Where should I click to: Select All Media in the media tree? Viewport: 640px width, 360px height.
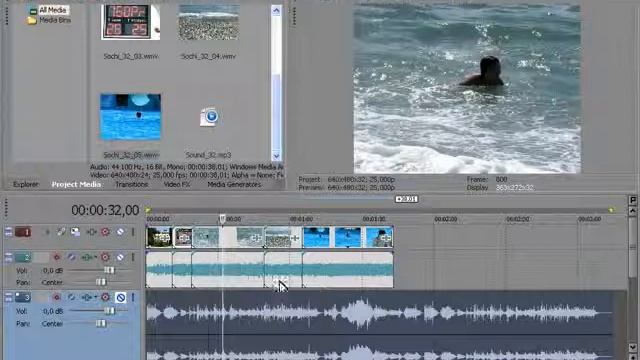[x=53, y=10]
